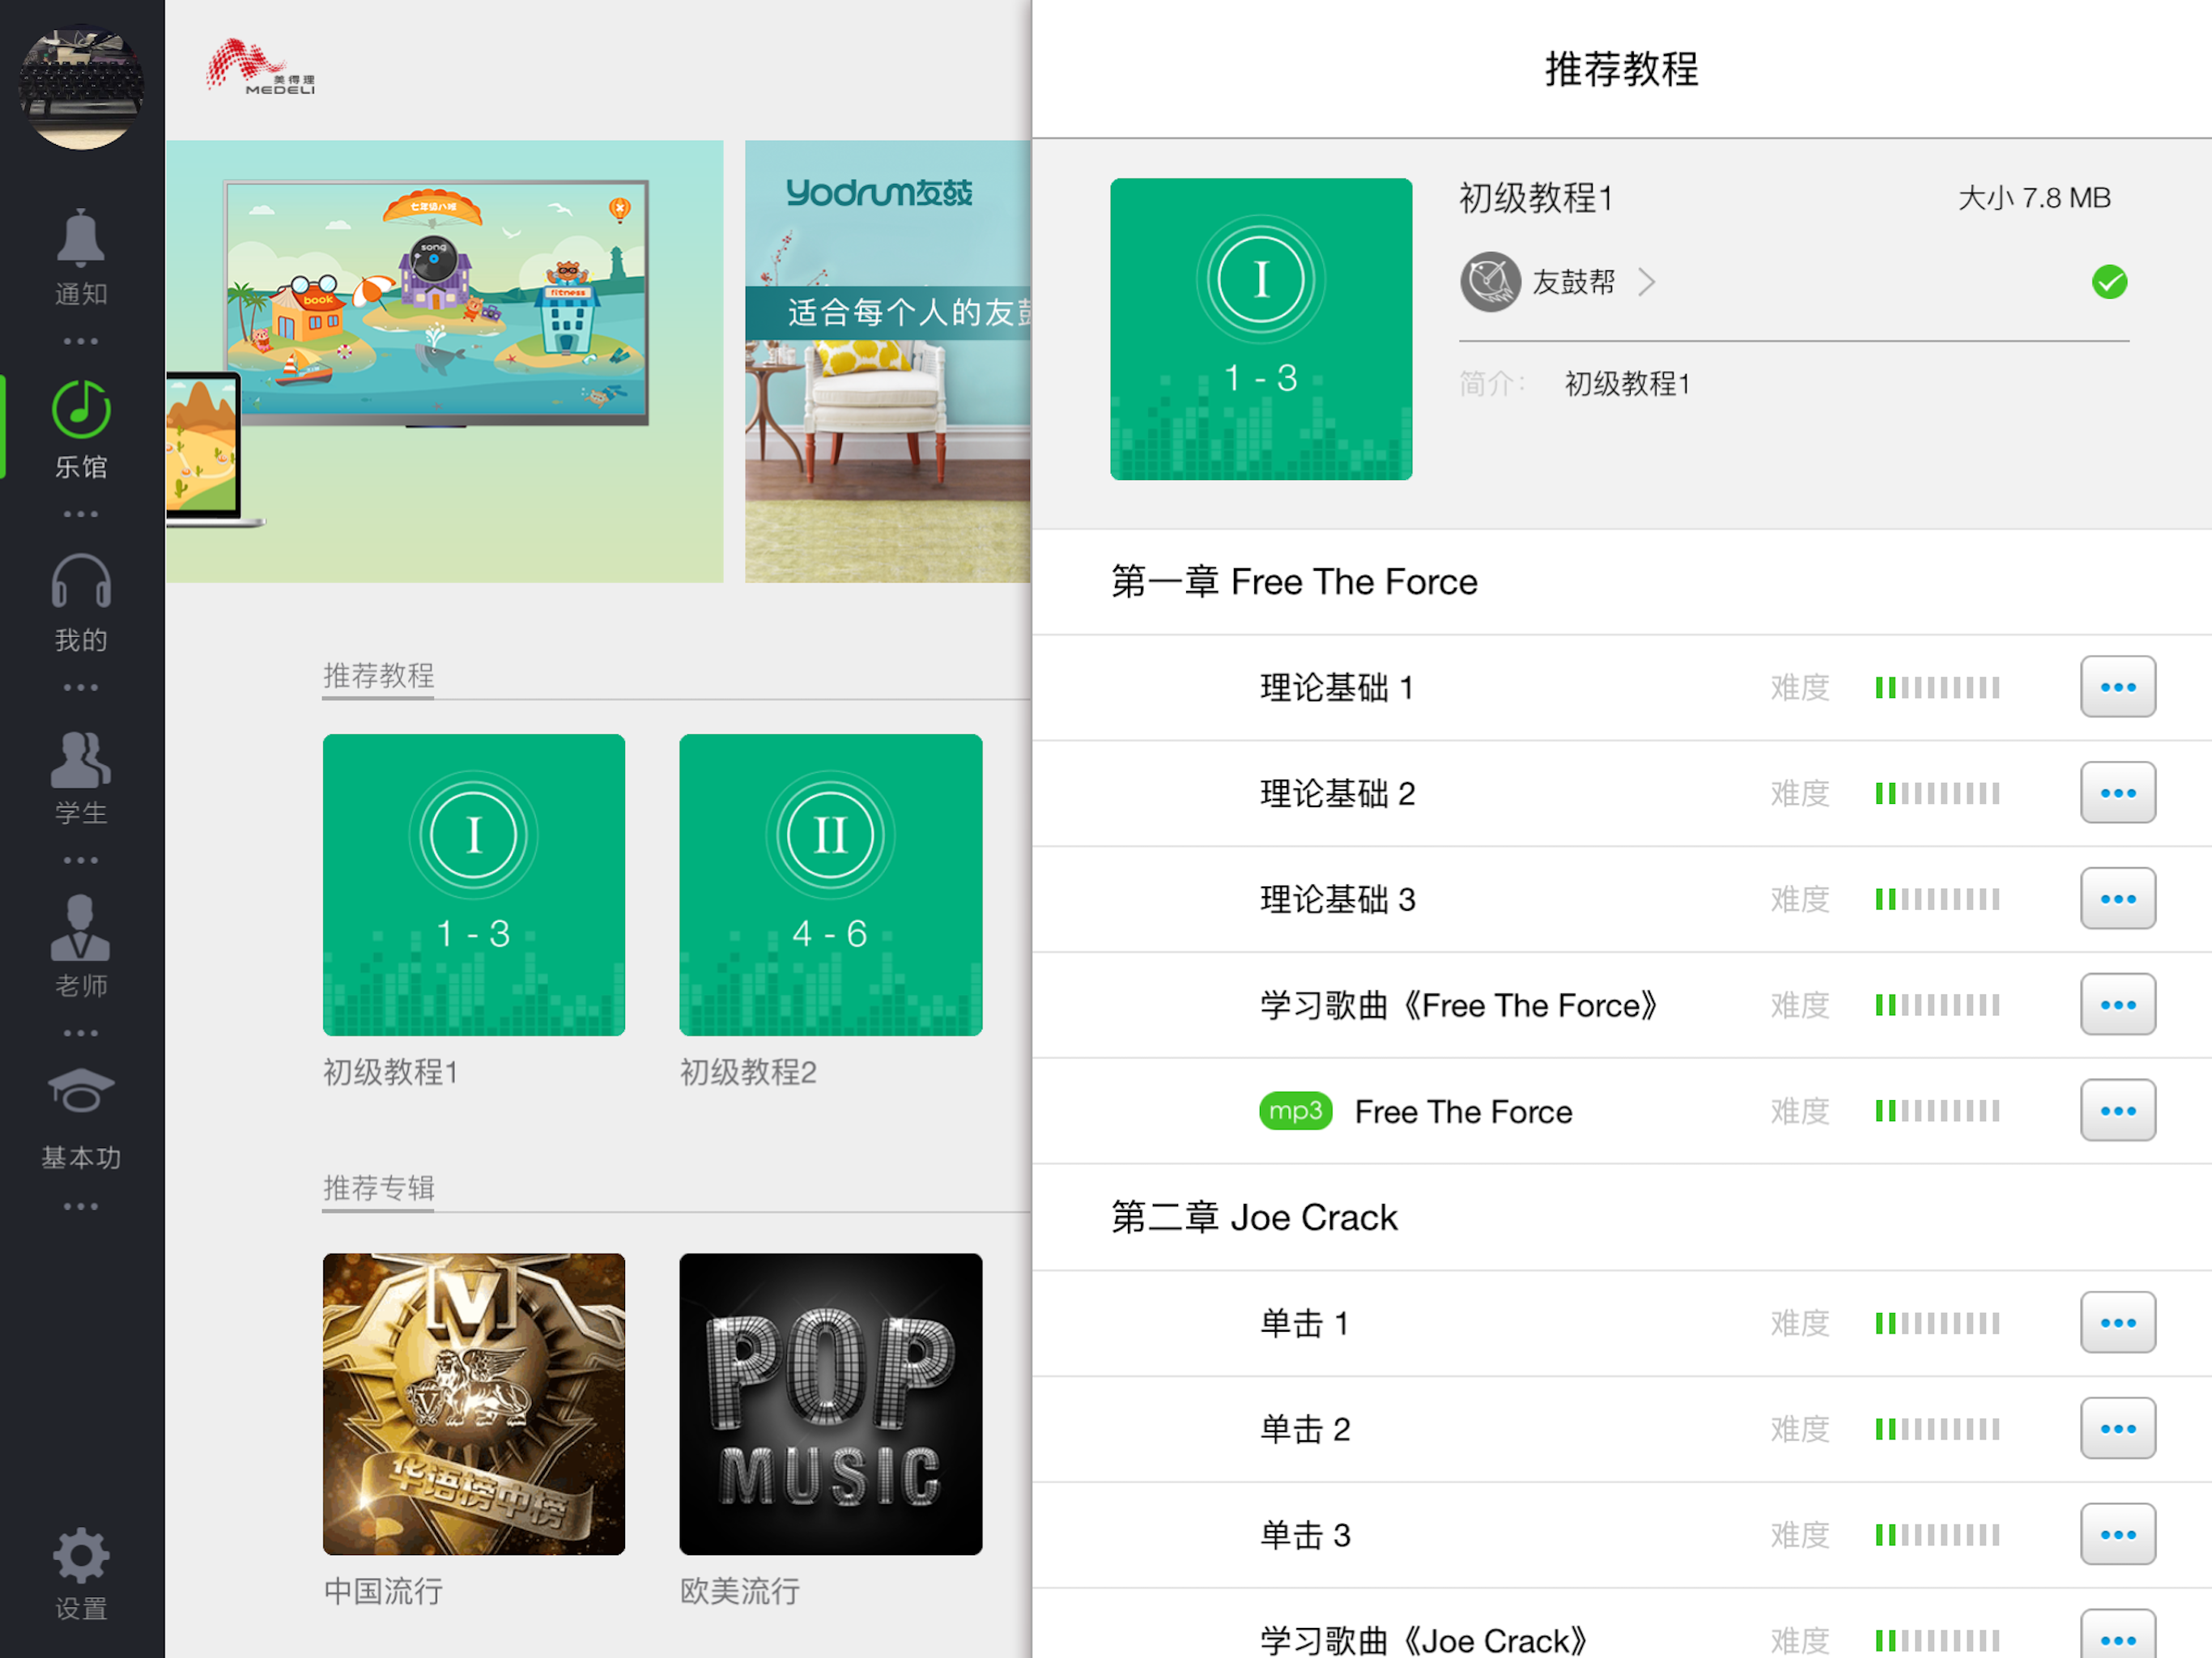Open options for mp3 Free The Force
Viewport: 2212px width, 1658px height.
tap(2118, 1111)
